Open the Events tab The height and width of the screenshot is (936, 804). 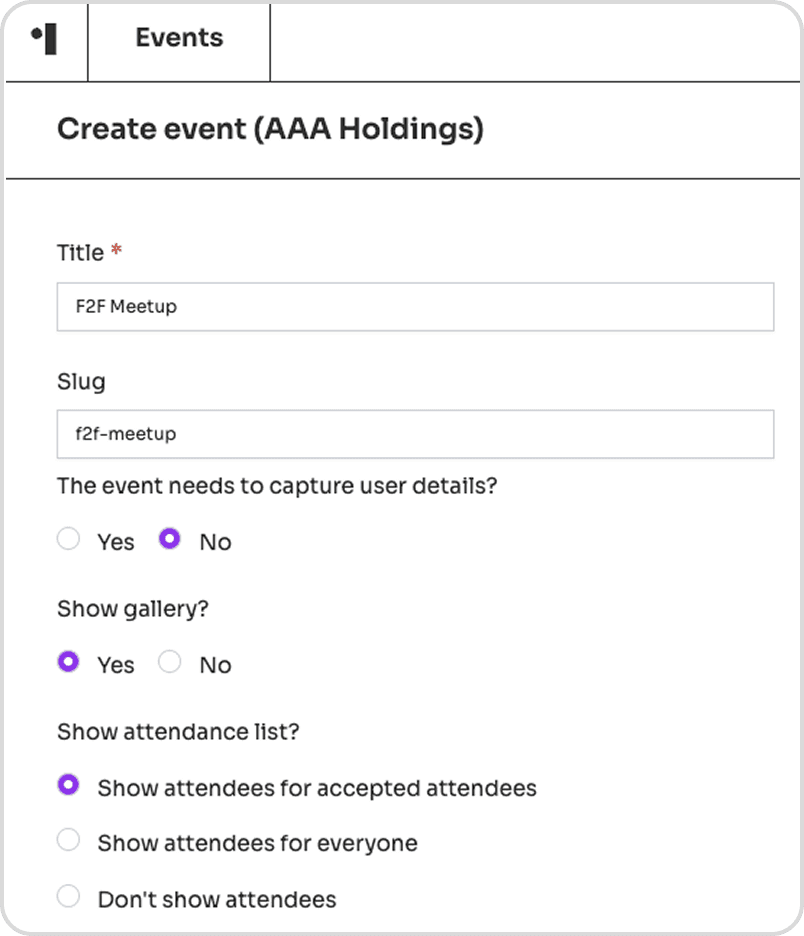pyautogui.click(x=179, y=38)
